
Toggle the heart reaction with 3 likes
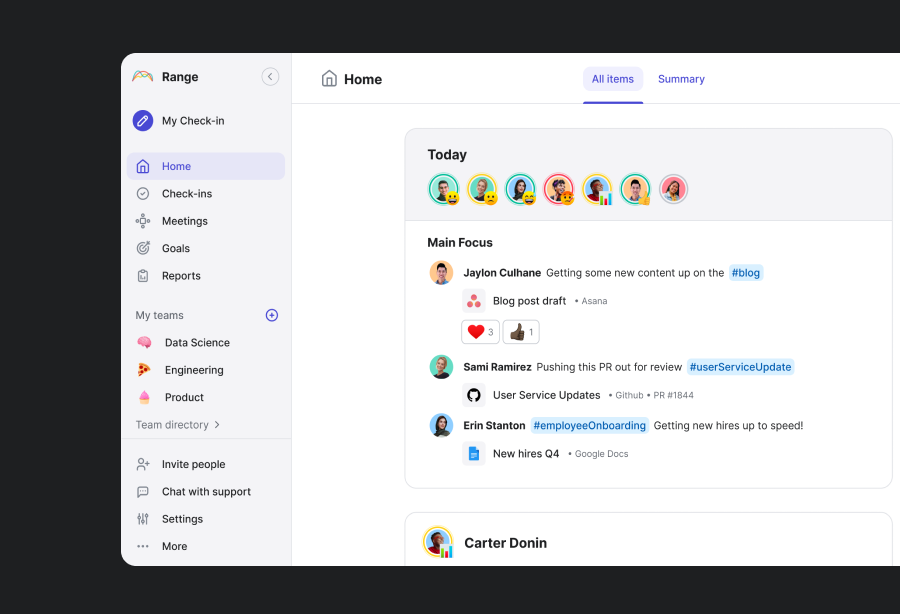coord(480,332)
